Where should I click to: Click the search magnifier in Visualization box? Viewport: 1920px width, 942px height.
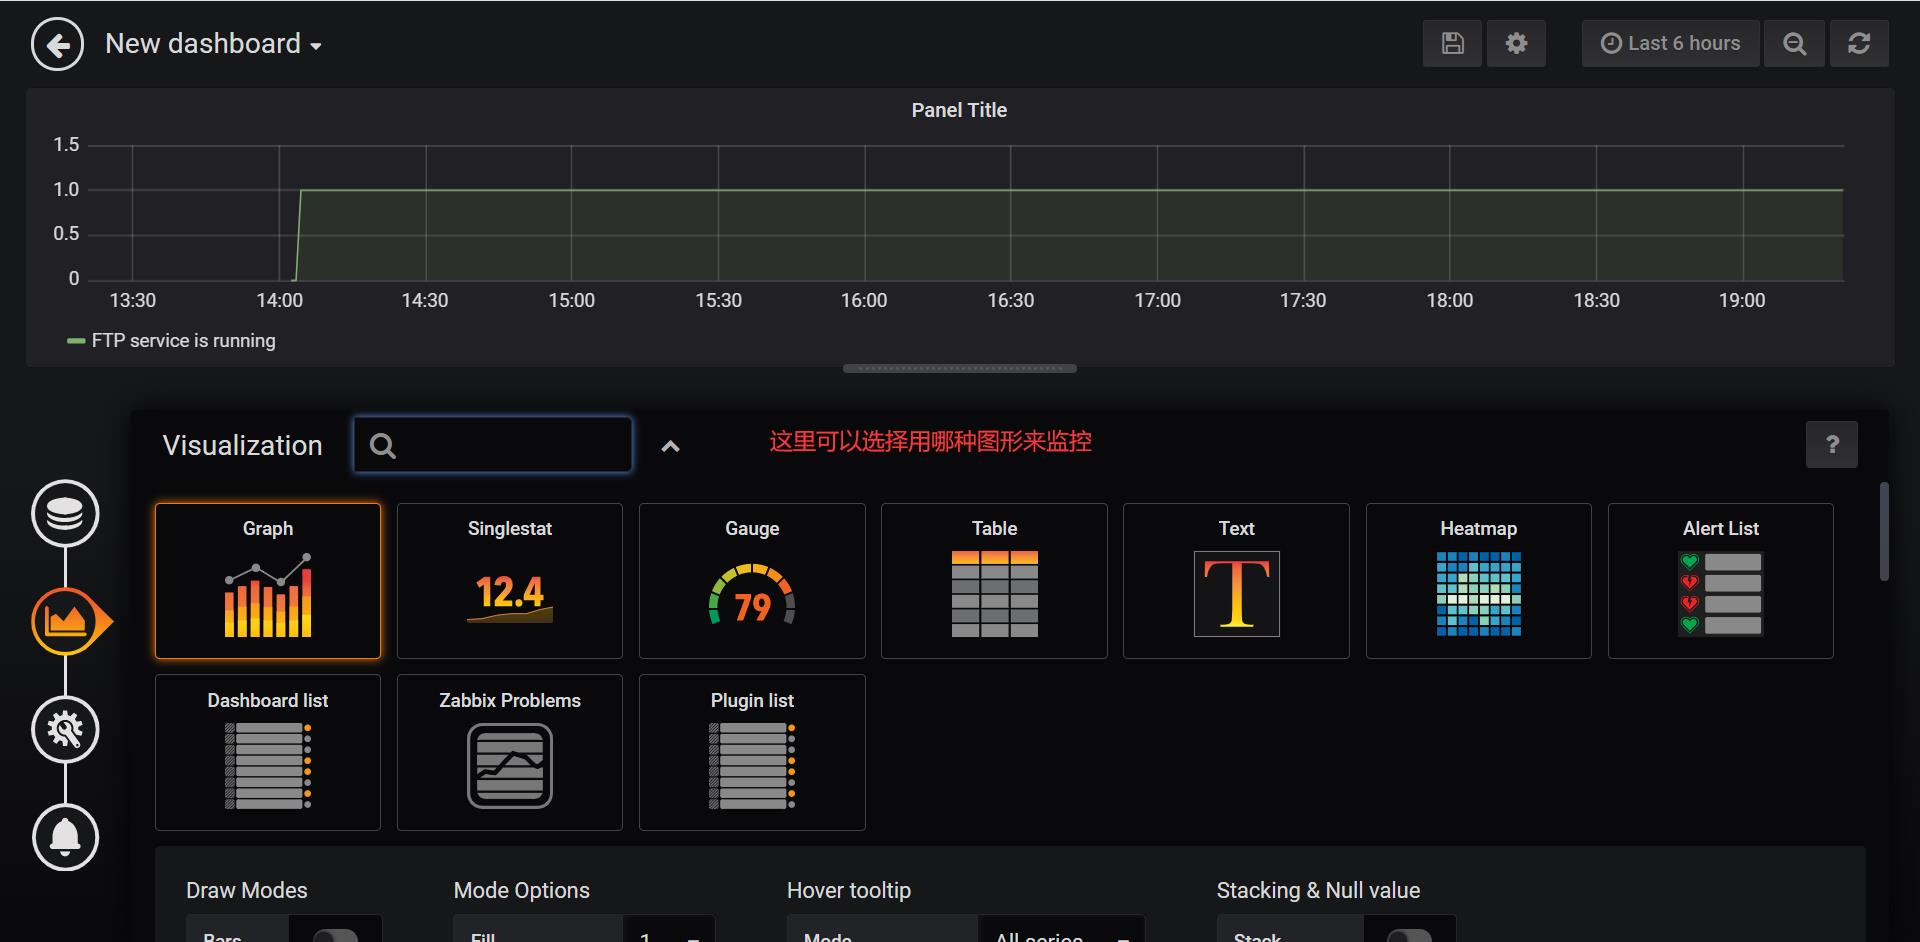[383, 445]
